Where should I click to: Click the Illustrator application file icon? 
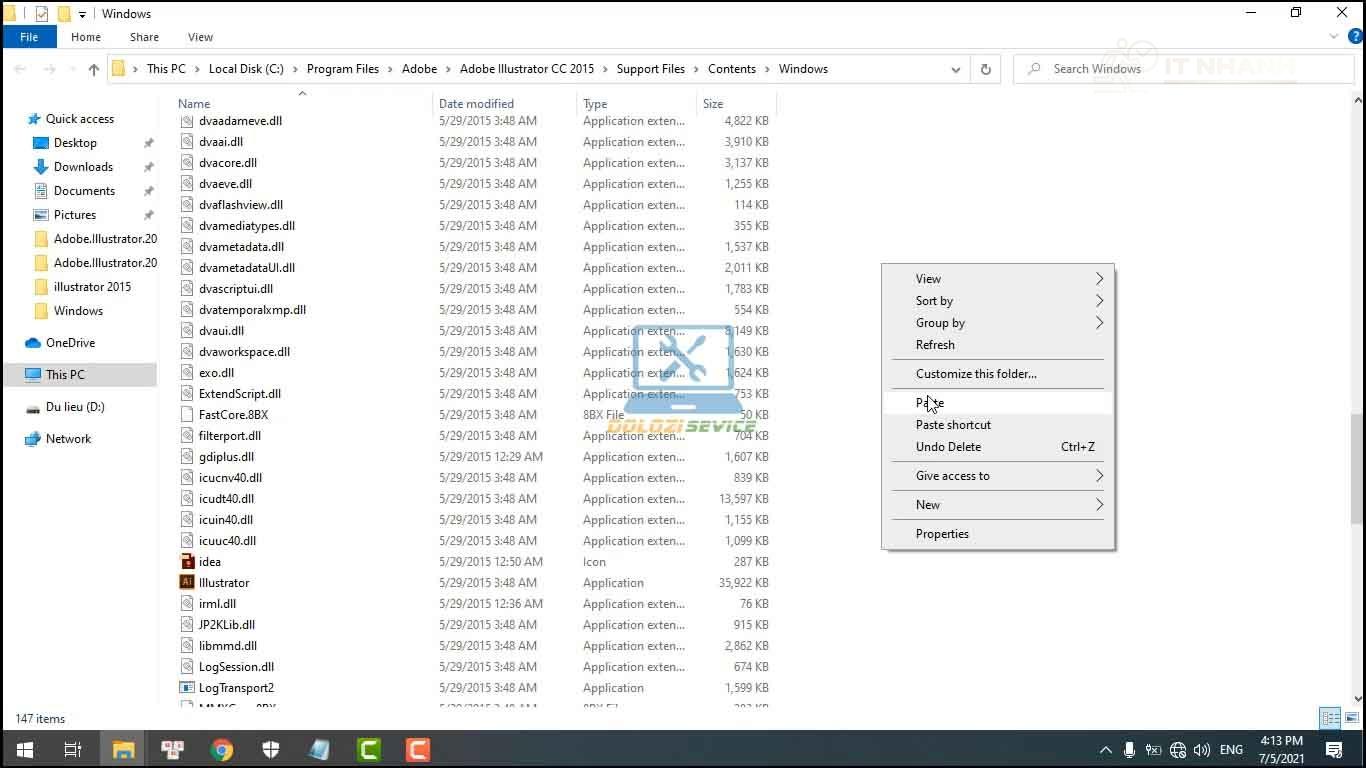pos(187,583)
